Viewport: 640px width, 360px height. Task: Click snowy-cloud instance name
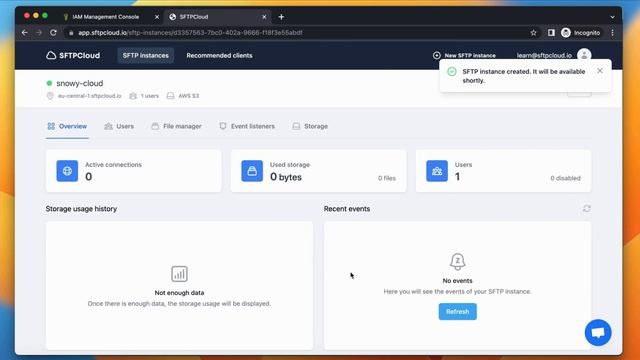[80, 83]
